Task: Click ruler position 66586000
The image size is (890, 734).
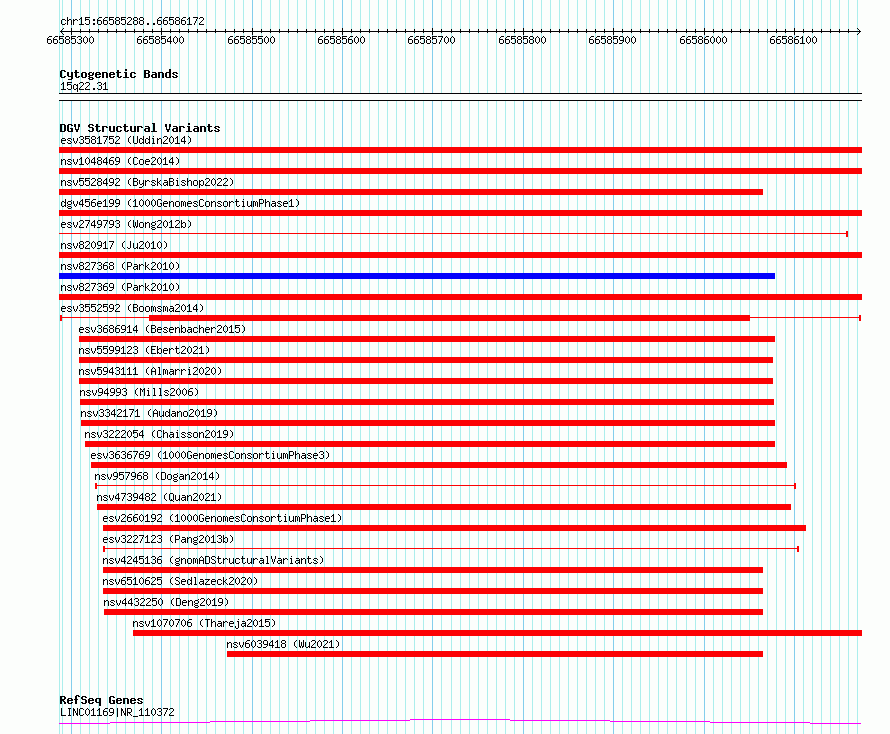Action: click(x=703, y=40)
